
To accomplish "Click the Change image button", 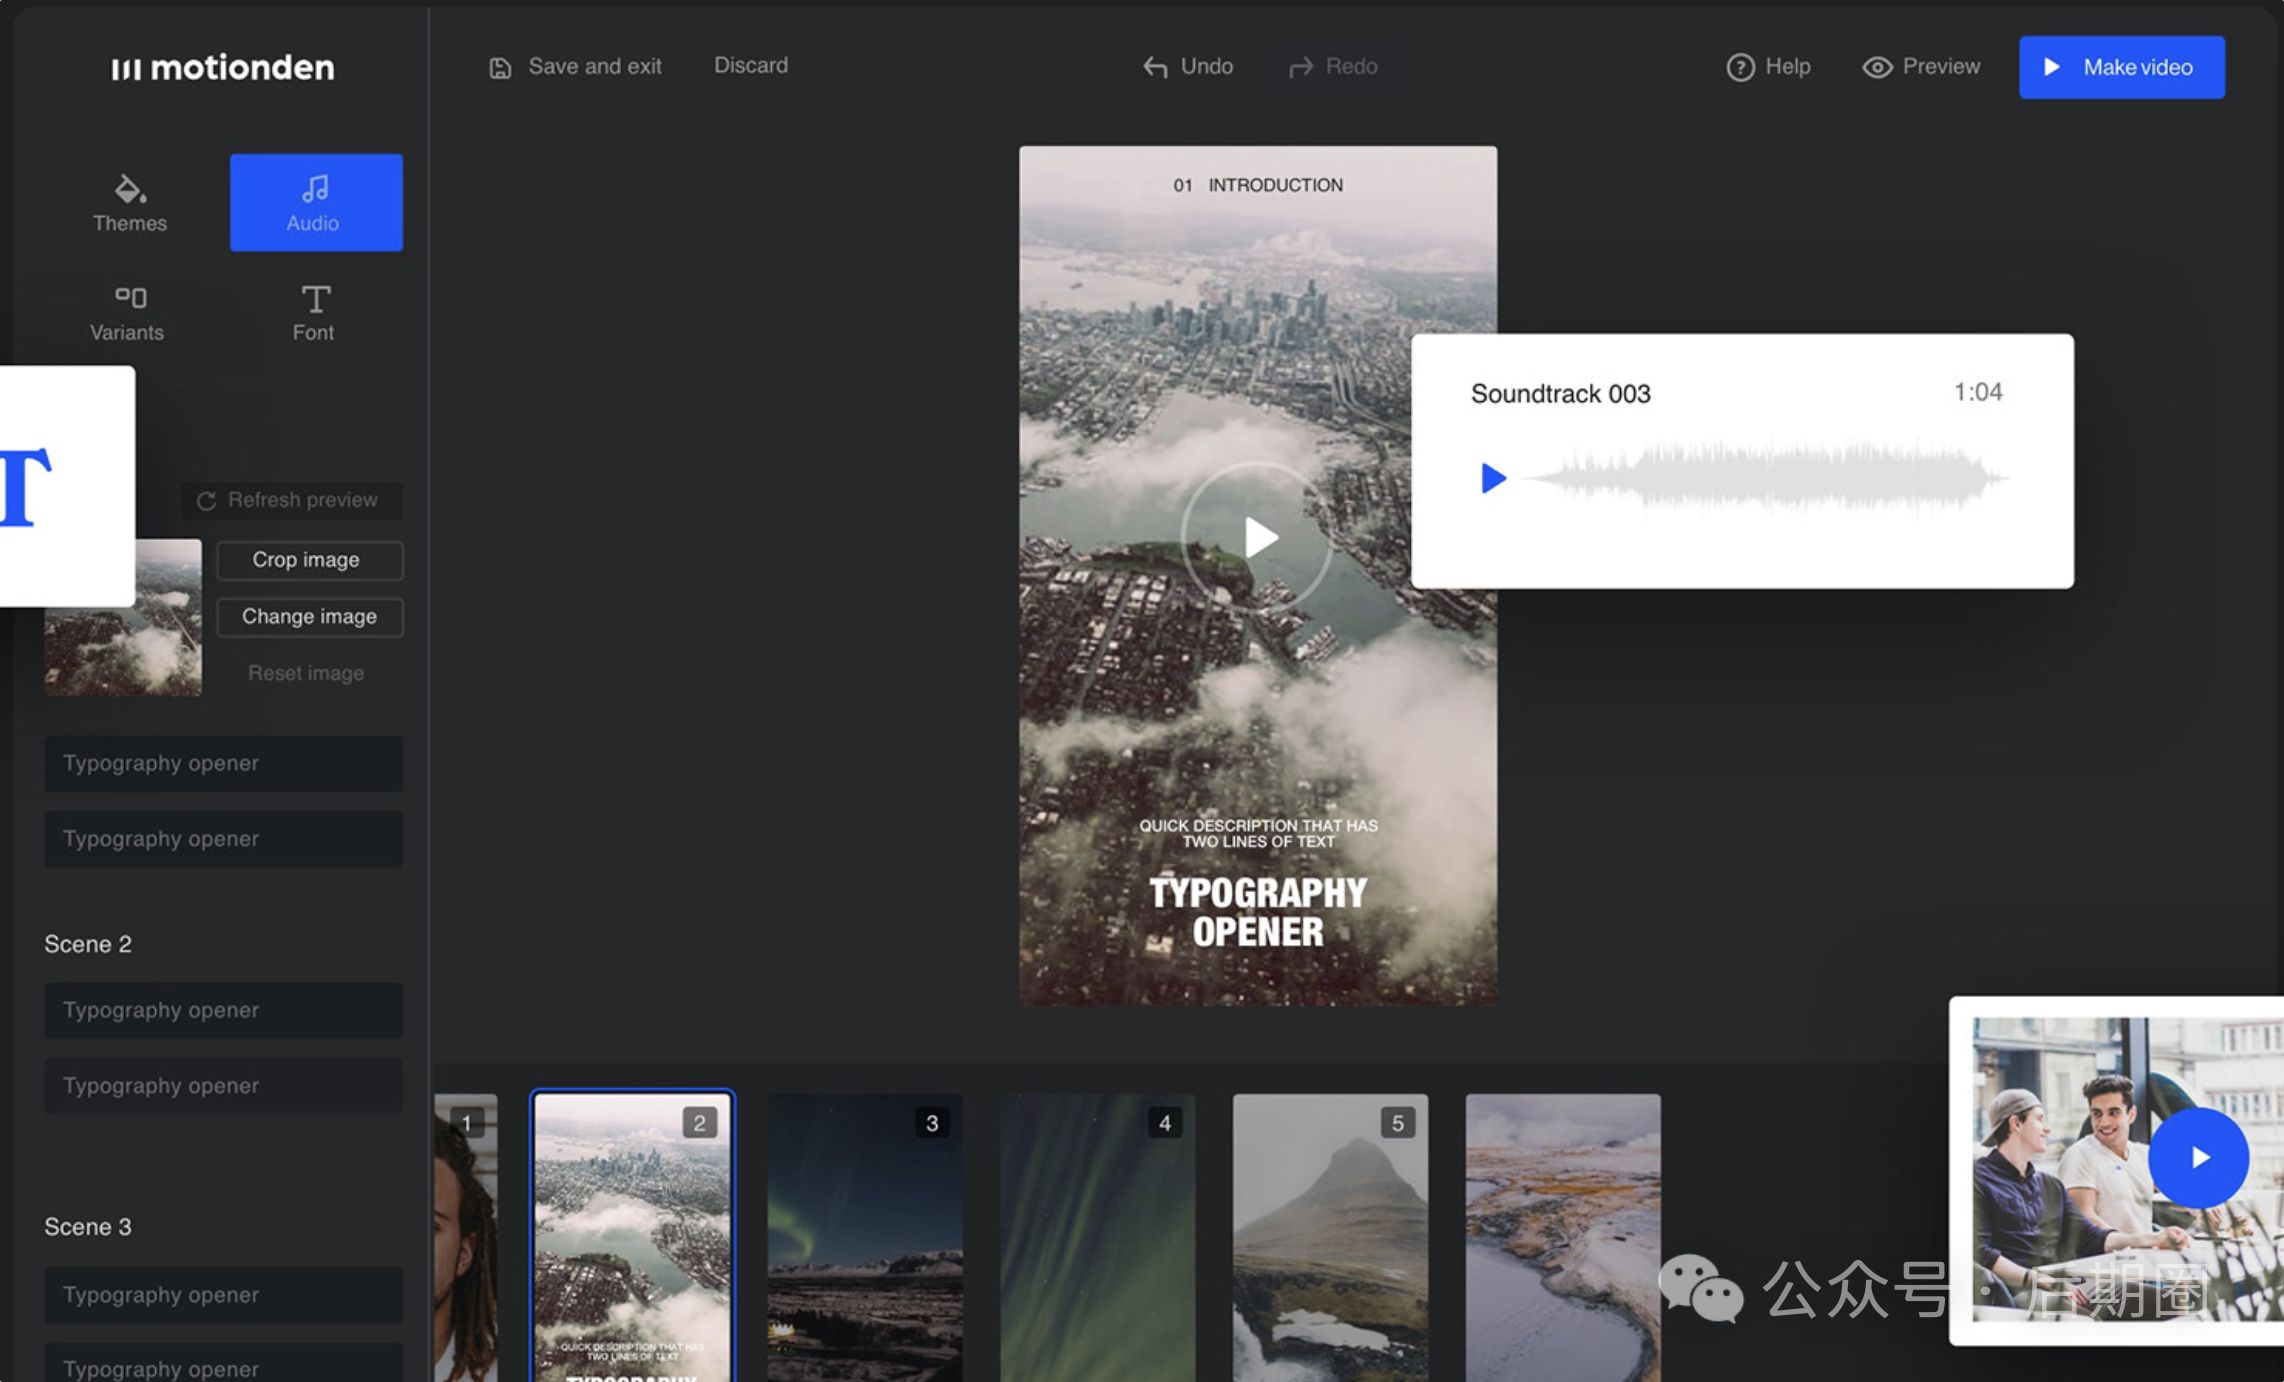I will 309,617.
